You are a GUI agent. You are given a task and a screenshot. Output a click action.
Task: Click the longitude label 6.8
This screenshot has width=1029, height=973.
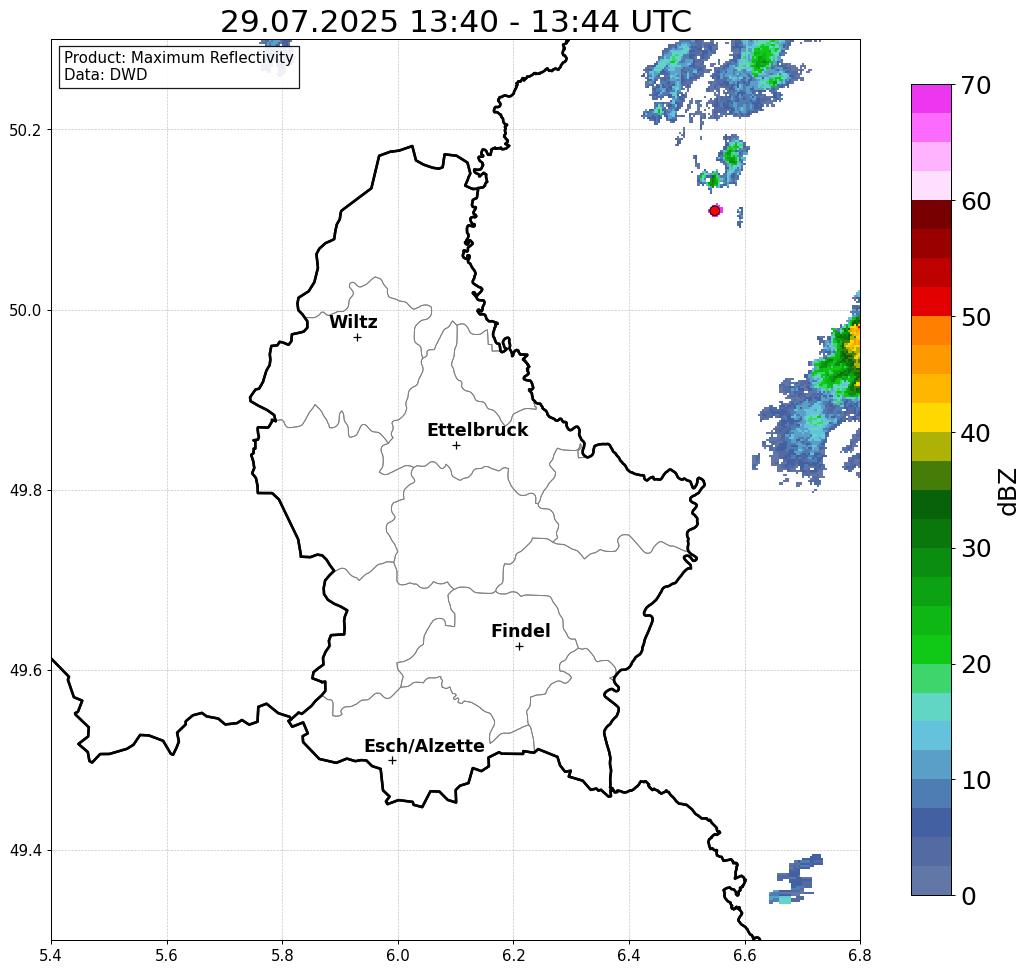[860, 955]
